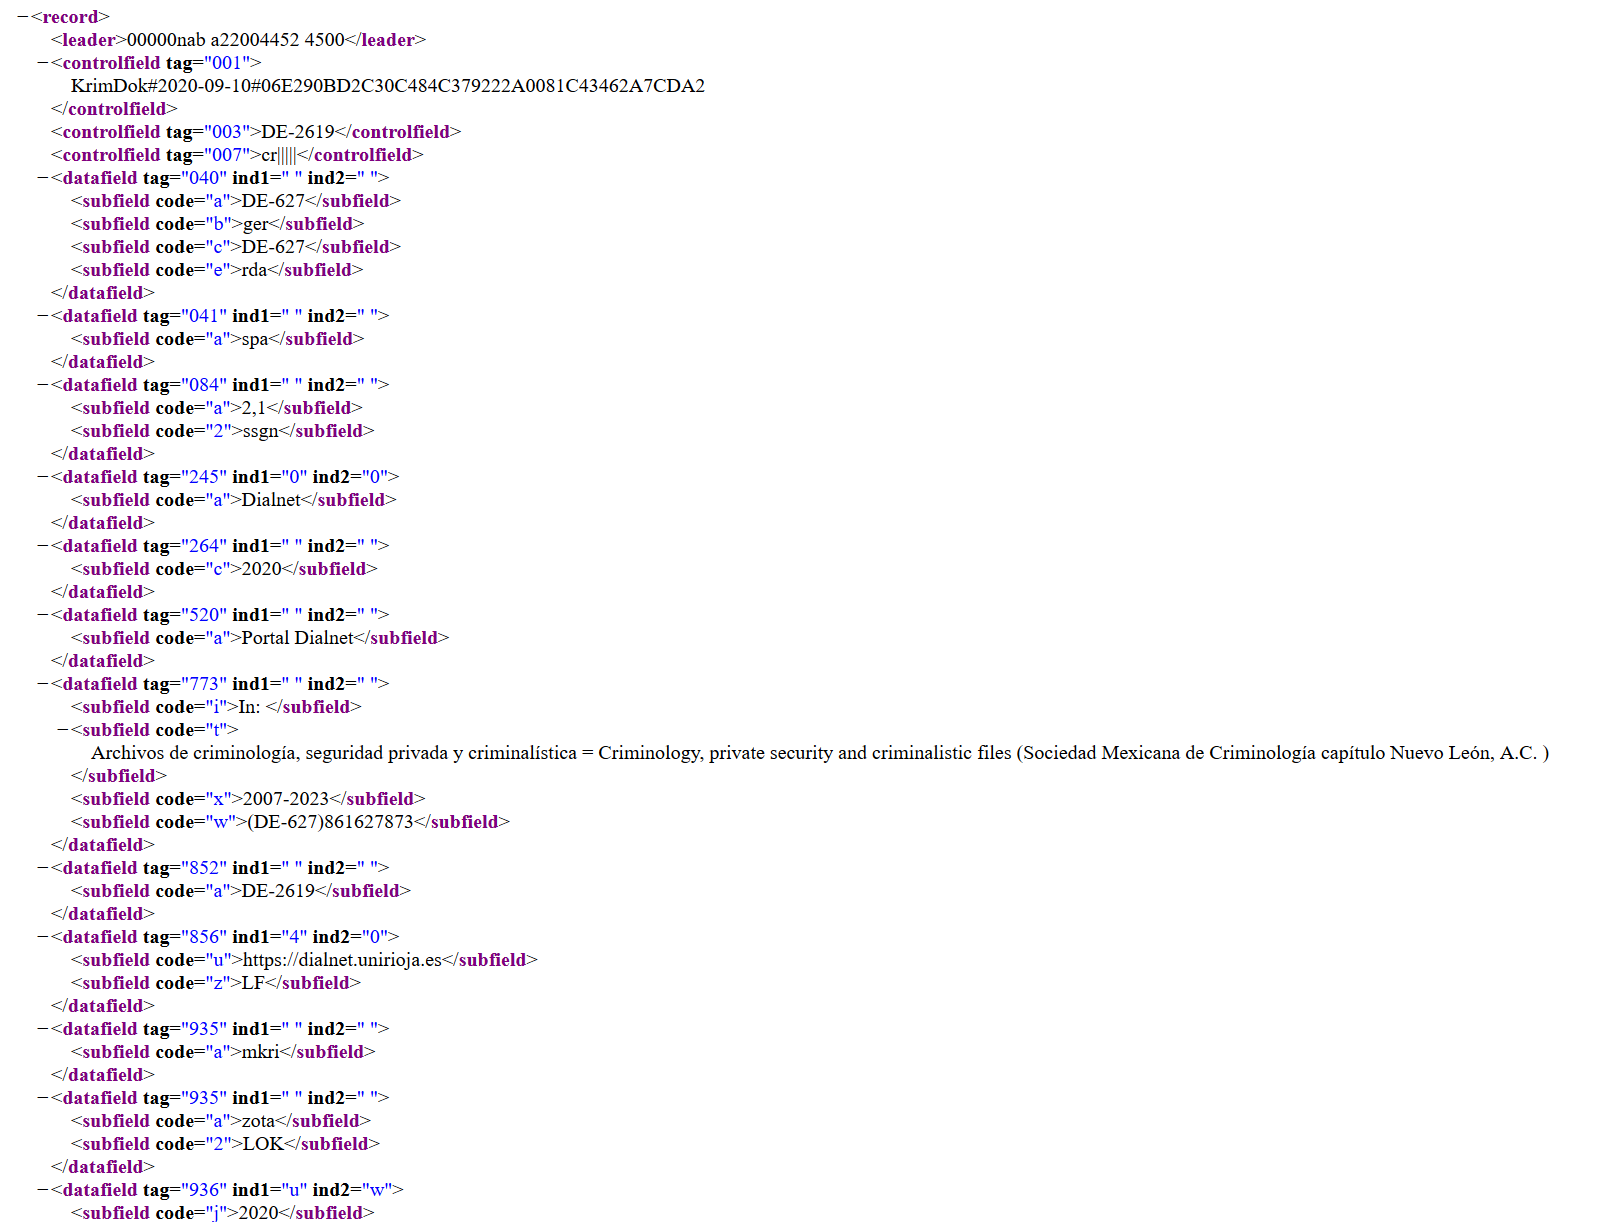Click subfield value ssgn

click(x=260, y=431)
